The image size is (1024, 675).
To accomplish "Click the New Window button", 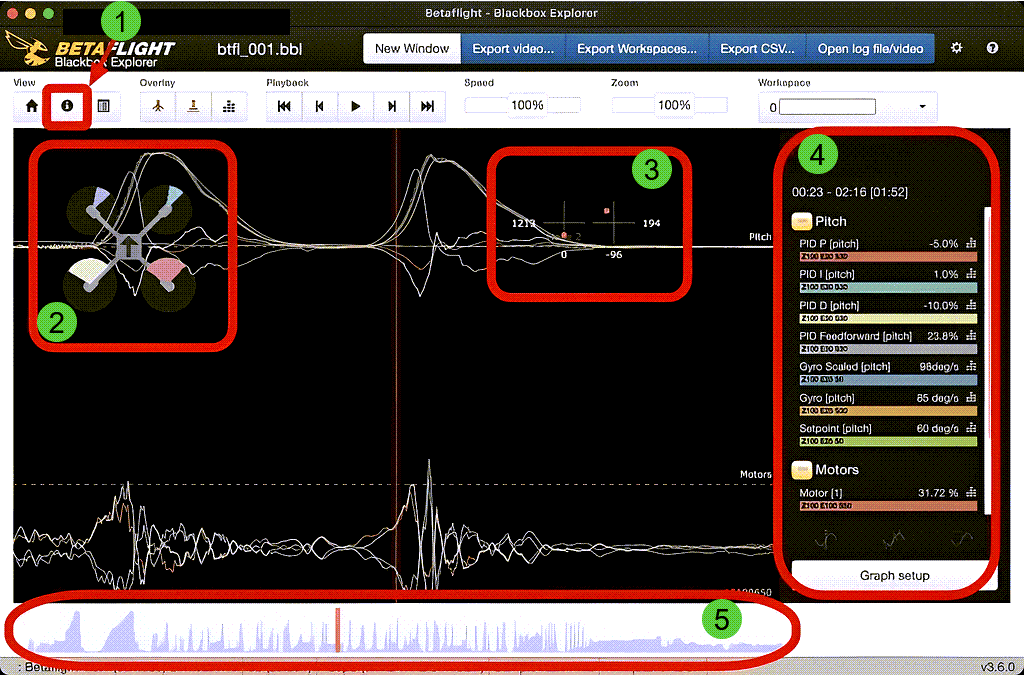I will tap(412, 48).
